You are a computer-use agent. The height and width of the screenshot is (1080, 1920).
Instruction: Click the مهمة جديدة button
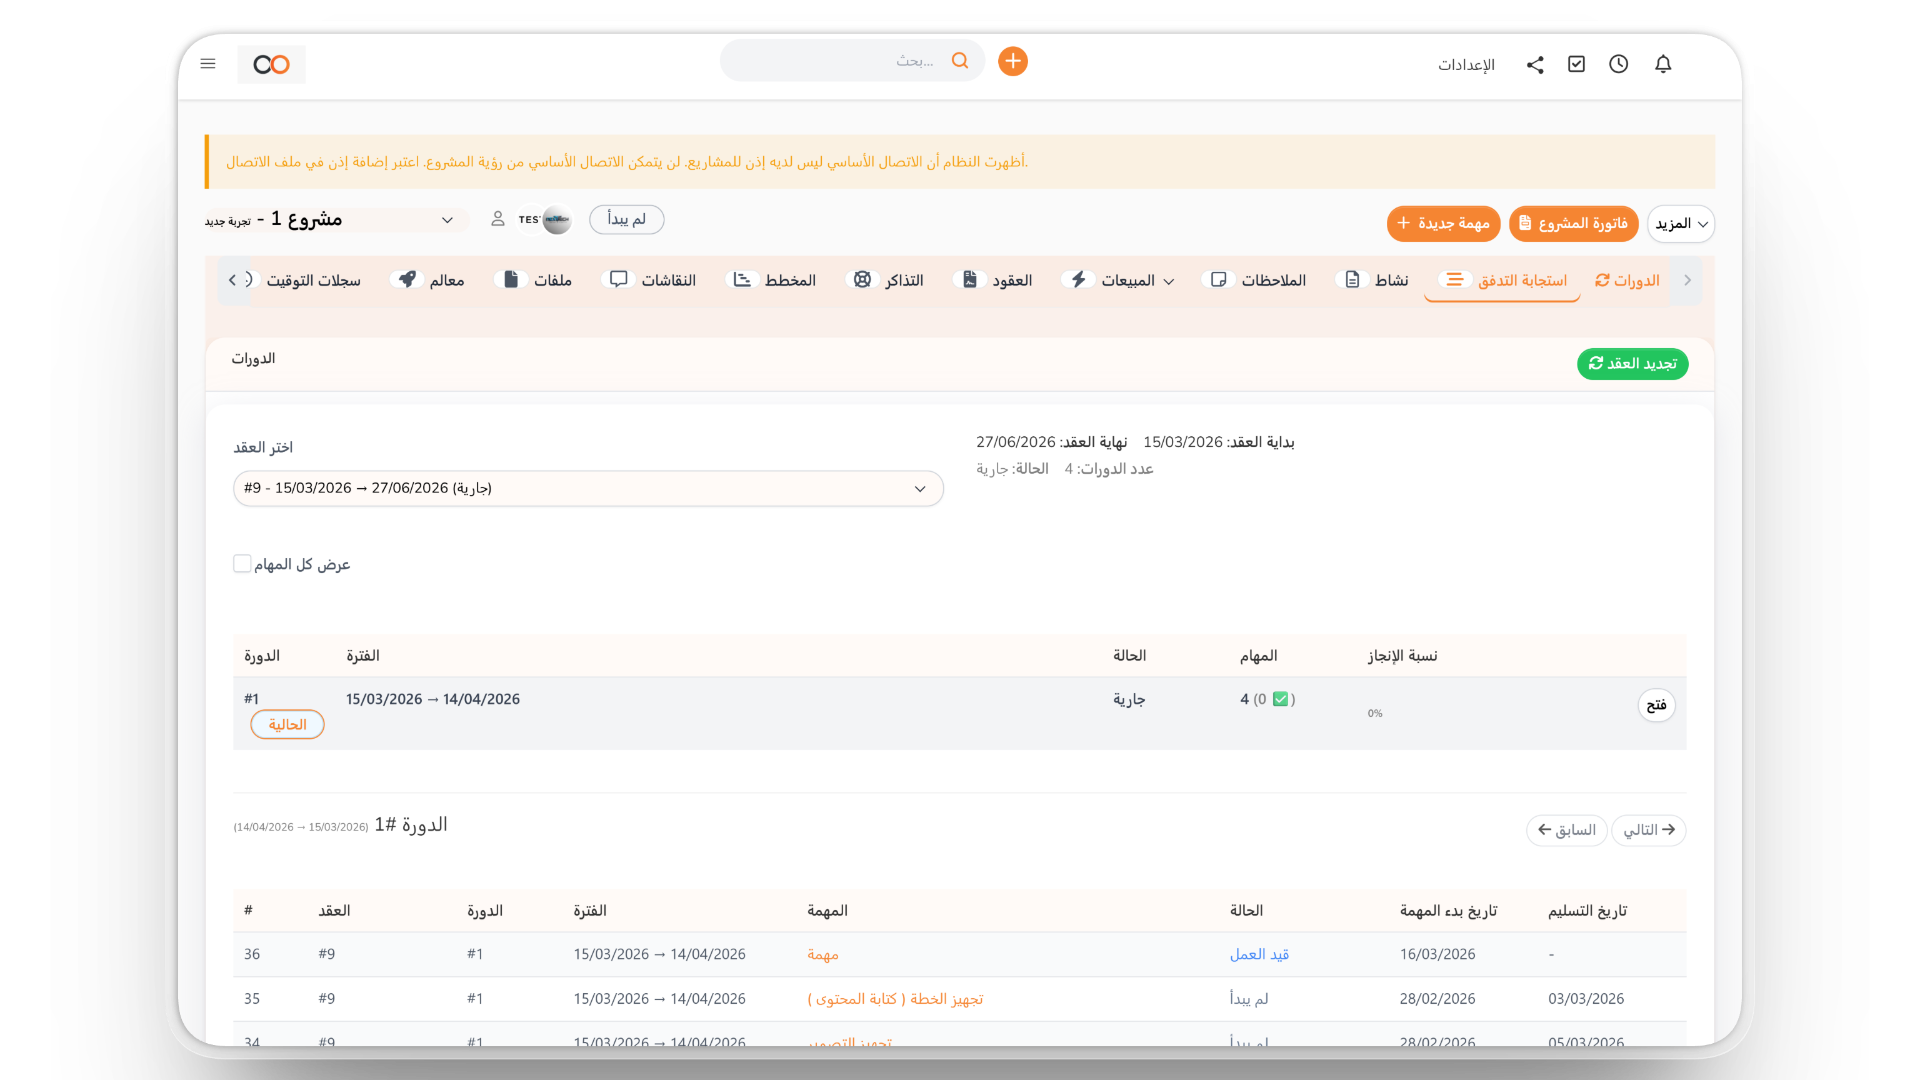(x=1443, y=224)
